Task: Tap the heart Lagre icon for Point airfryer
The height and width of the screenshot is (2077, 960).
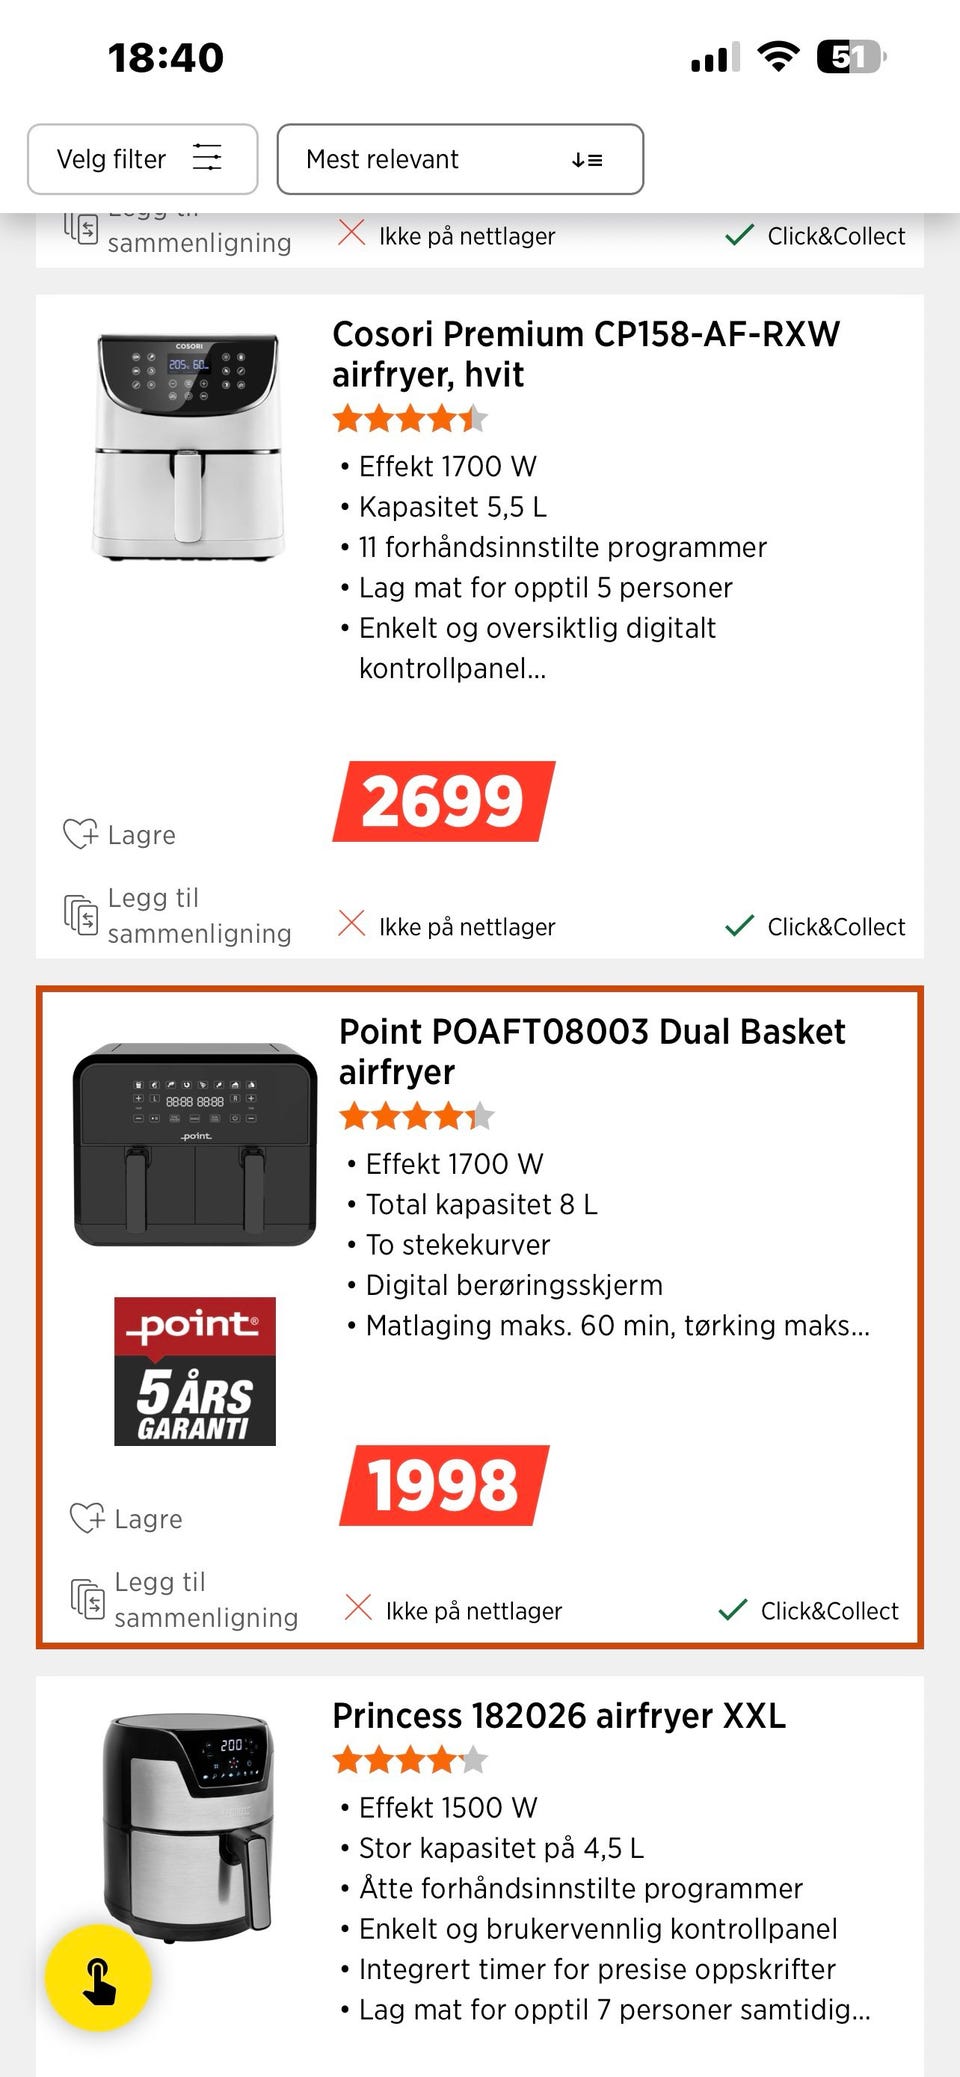Action: (x=88, y=1518)
